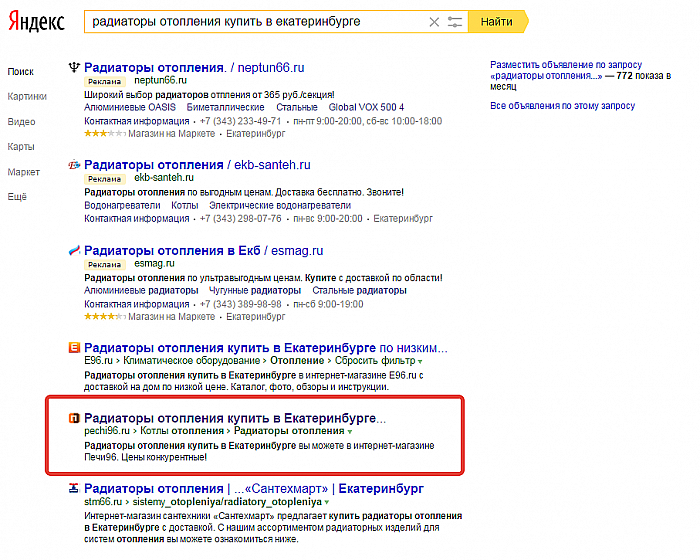The image size is (700, 560).
Task: Expand E96.ru result dropdown arrow
Action: (420, 361)
